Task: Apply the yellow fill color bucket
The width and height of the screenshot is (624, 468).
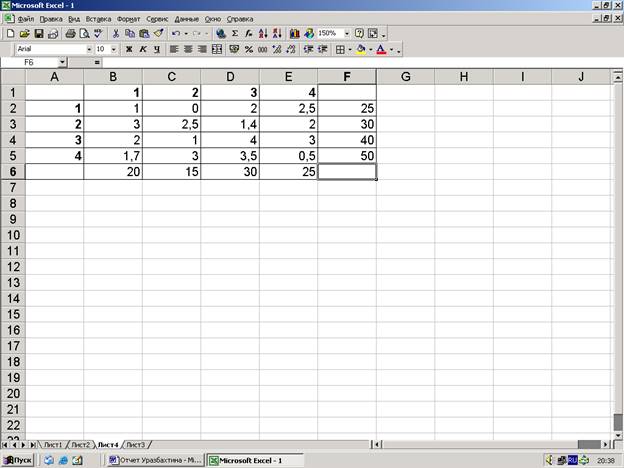Action: click(361, 49)
